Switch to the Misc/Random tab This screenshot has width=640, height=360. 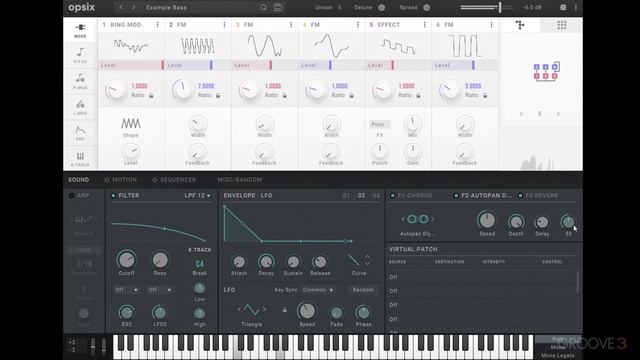tap(240, 180)
